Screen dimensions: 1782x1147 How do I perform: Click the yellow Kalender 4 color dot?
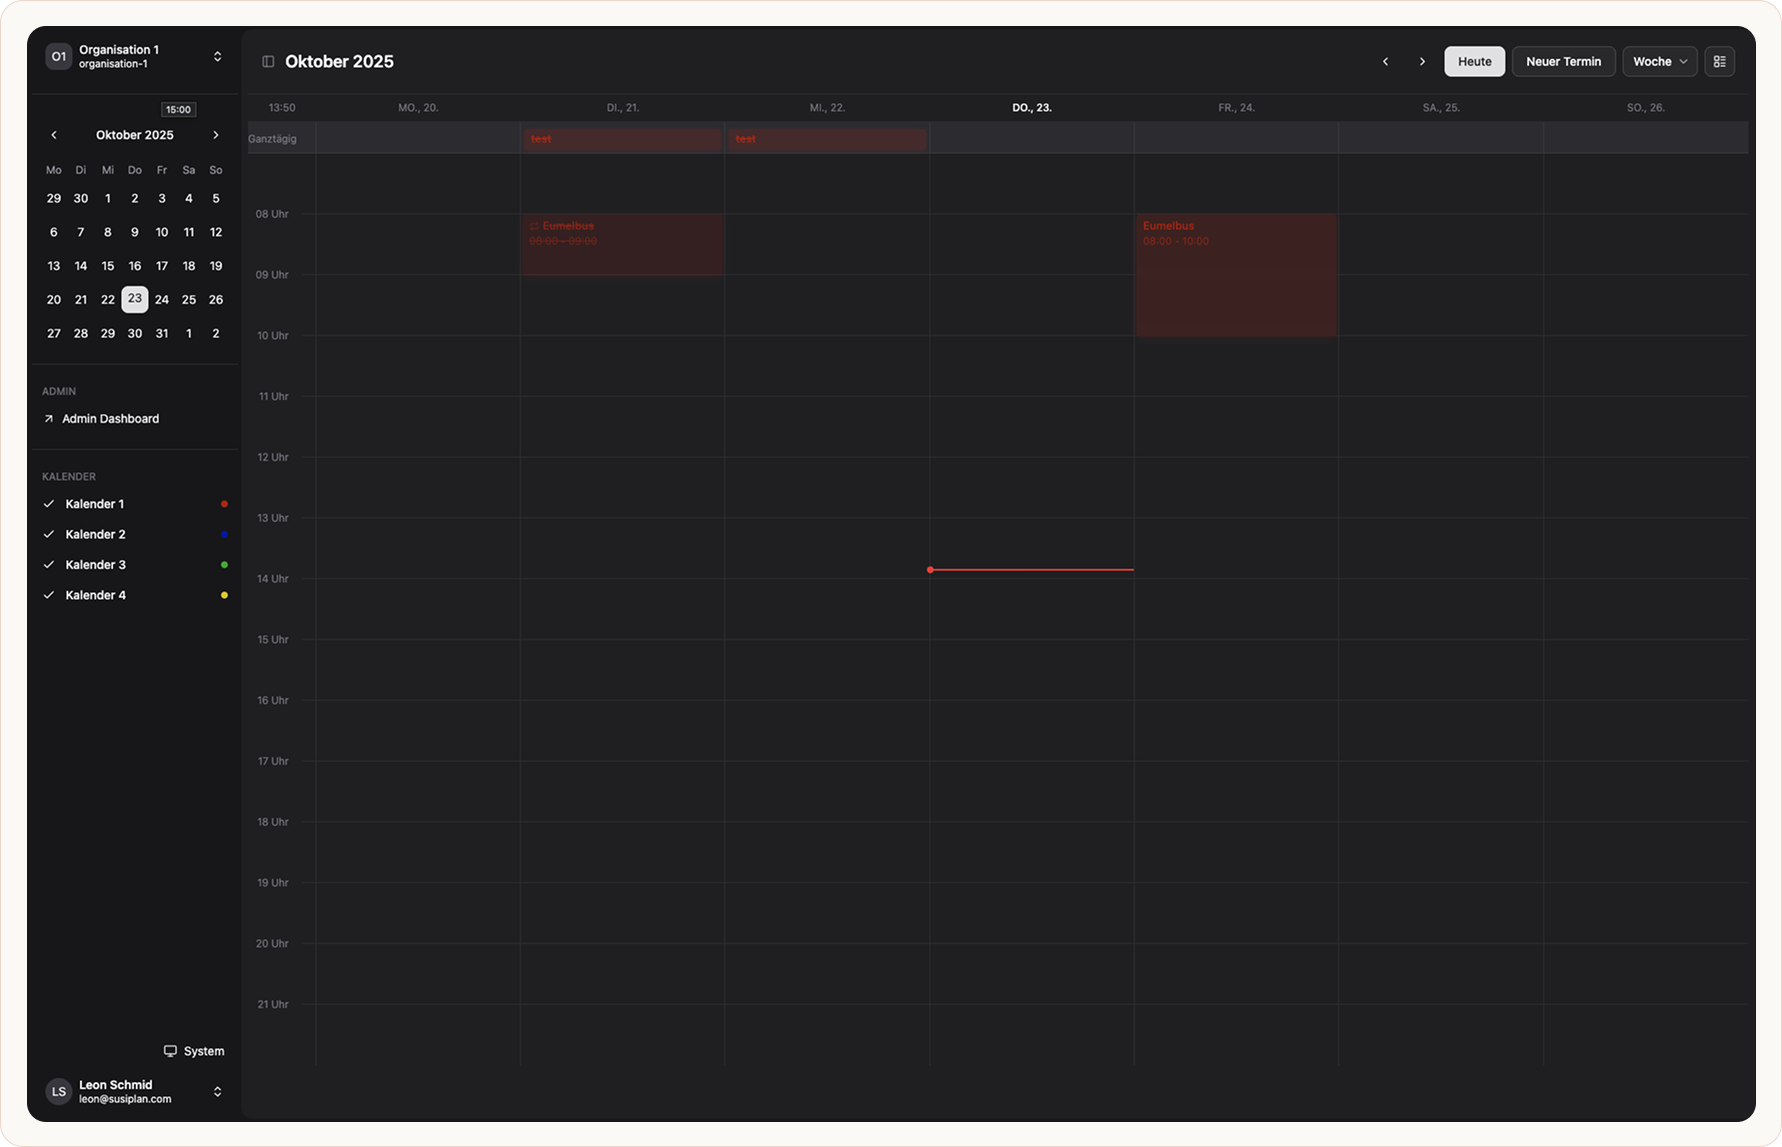click(x=224, y=596)
